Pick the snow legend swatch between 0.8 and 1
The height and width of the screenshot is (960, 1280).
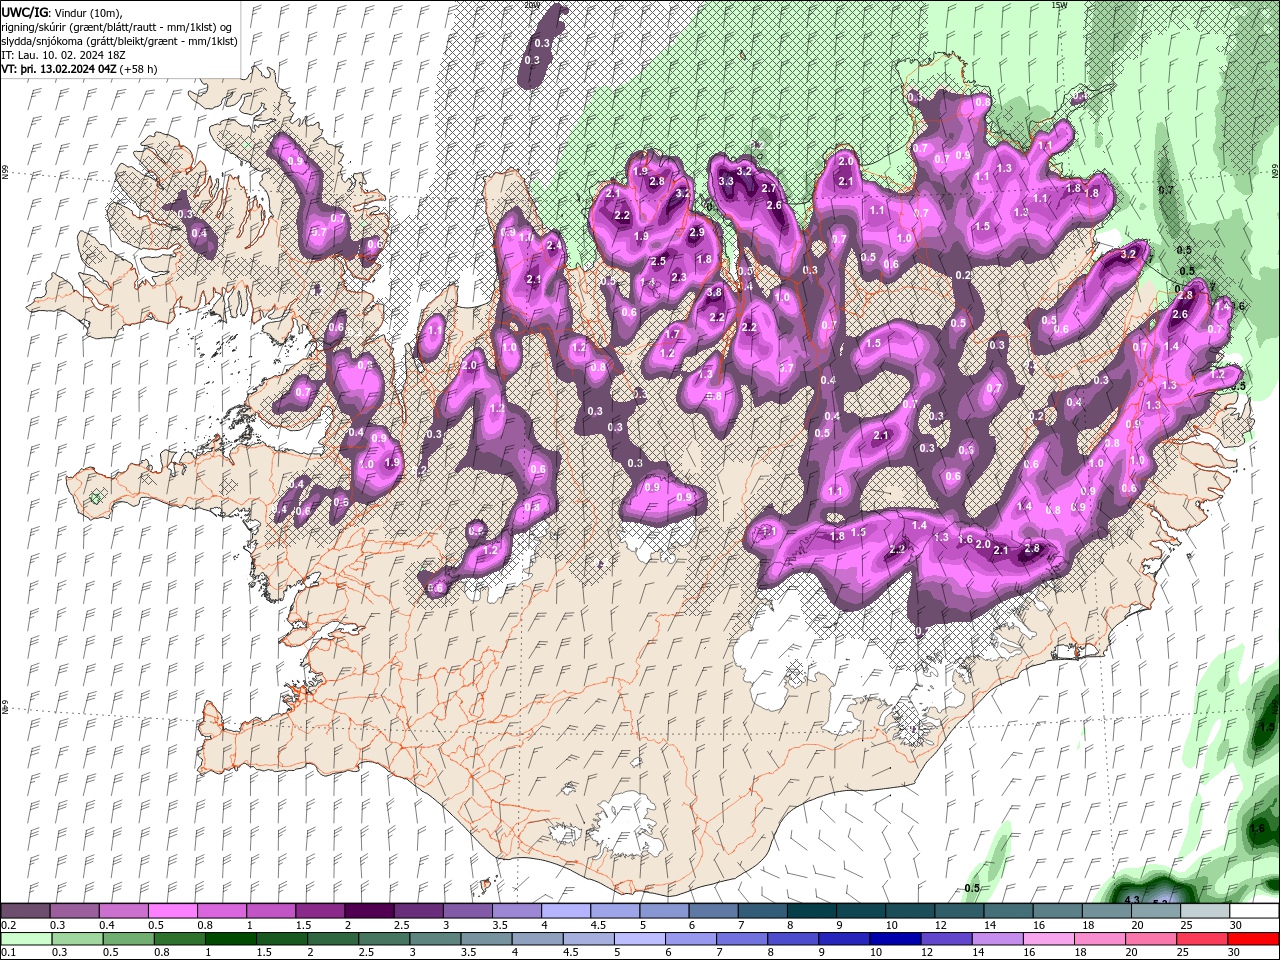click(x=221, y=911)
